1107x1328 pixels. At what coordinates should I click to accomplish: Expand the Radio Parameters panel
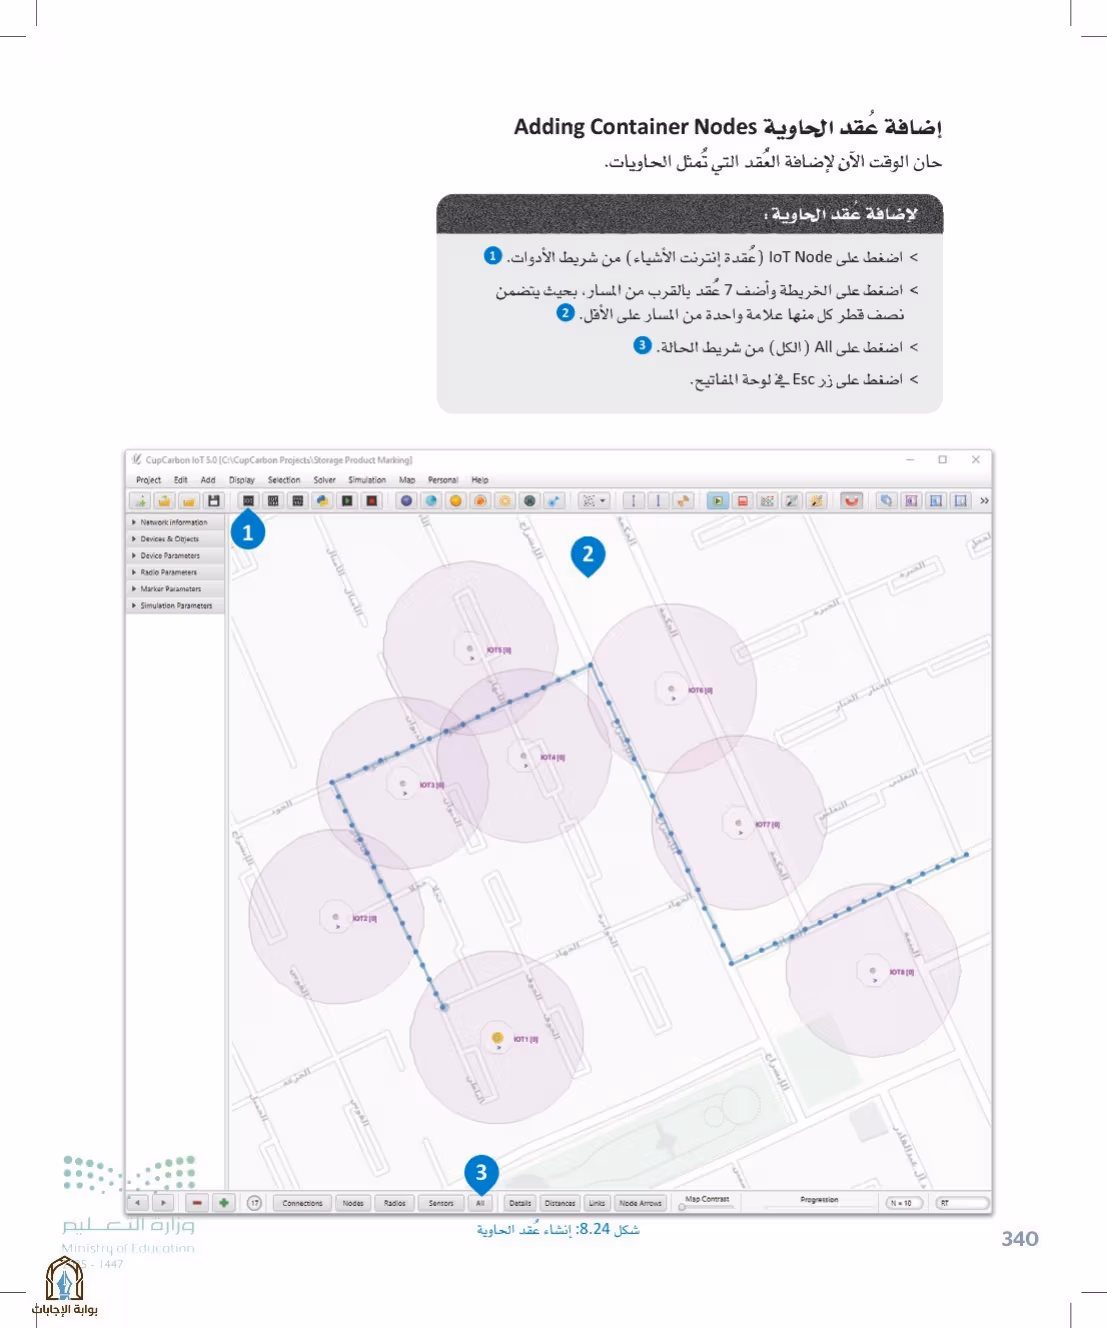coord(174,572)
